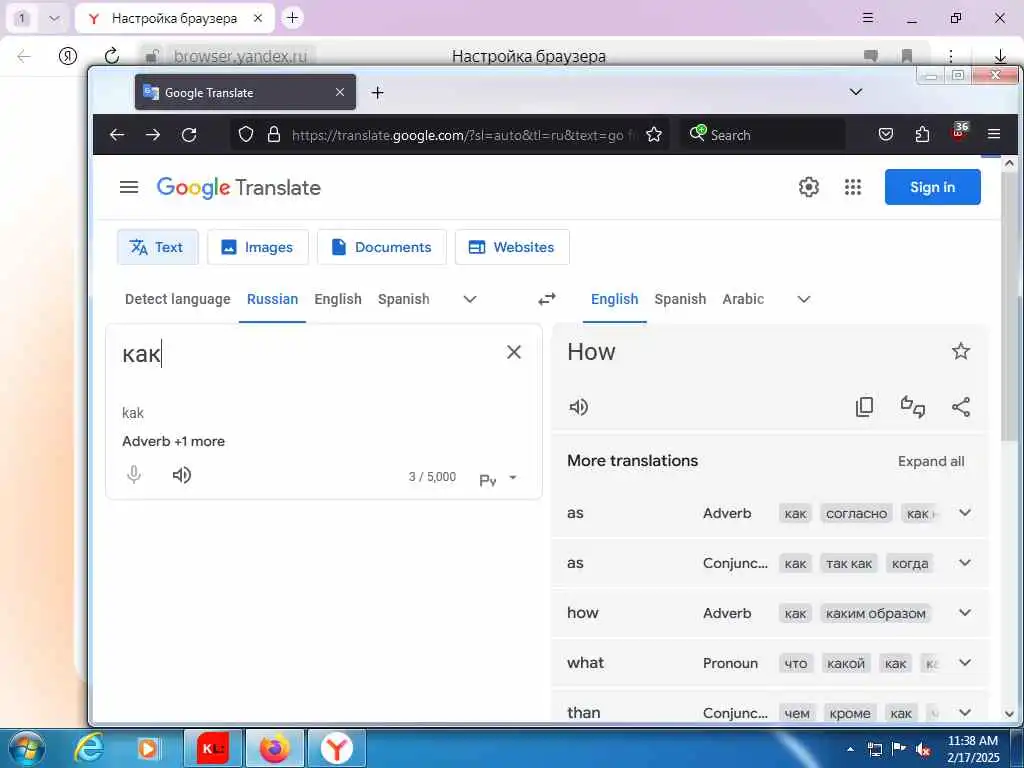The height and width of the screenshot is (768, 1024).
Task: Open downloads in Yandex Browser window
Action: [1000, 56]
